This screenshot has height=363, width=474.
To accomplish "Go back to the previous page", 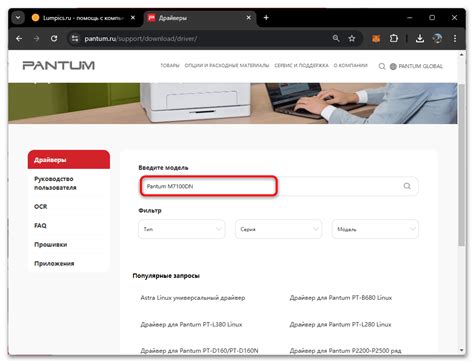I will point(19,39).
